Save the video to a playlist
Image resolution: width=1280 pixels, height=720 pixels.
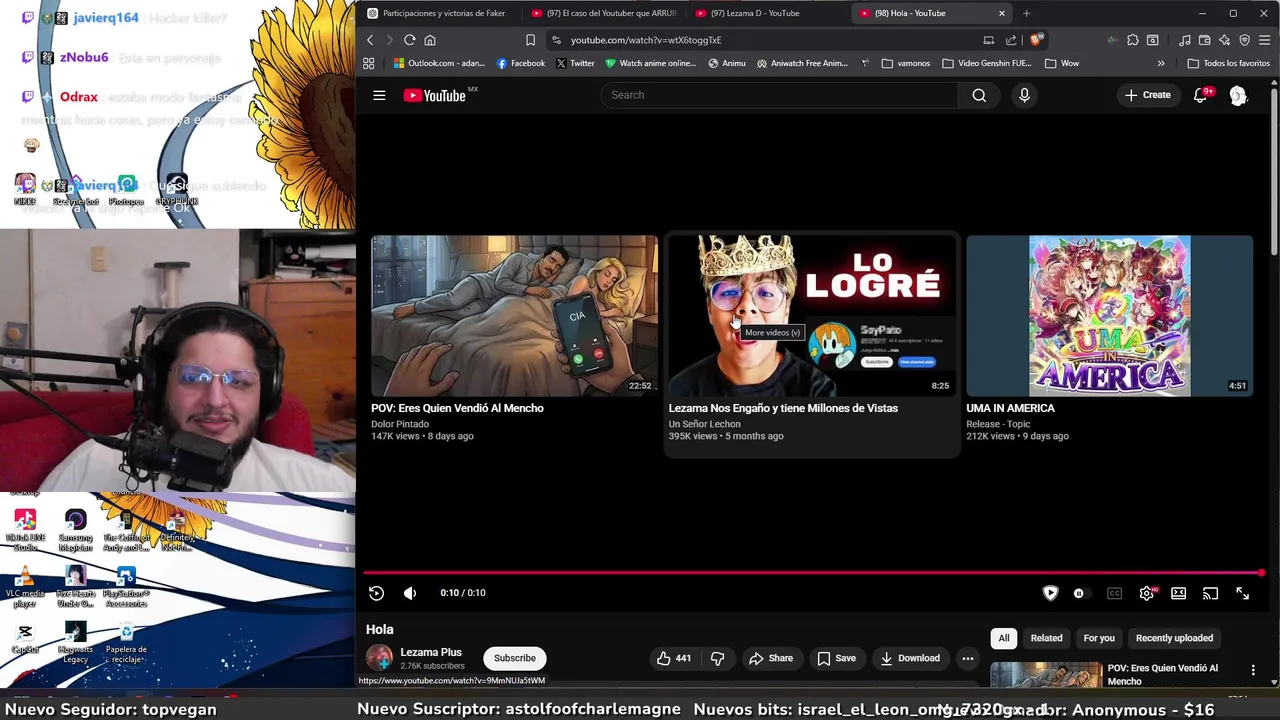click(836, 658)
